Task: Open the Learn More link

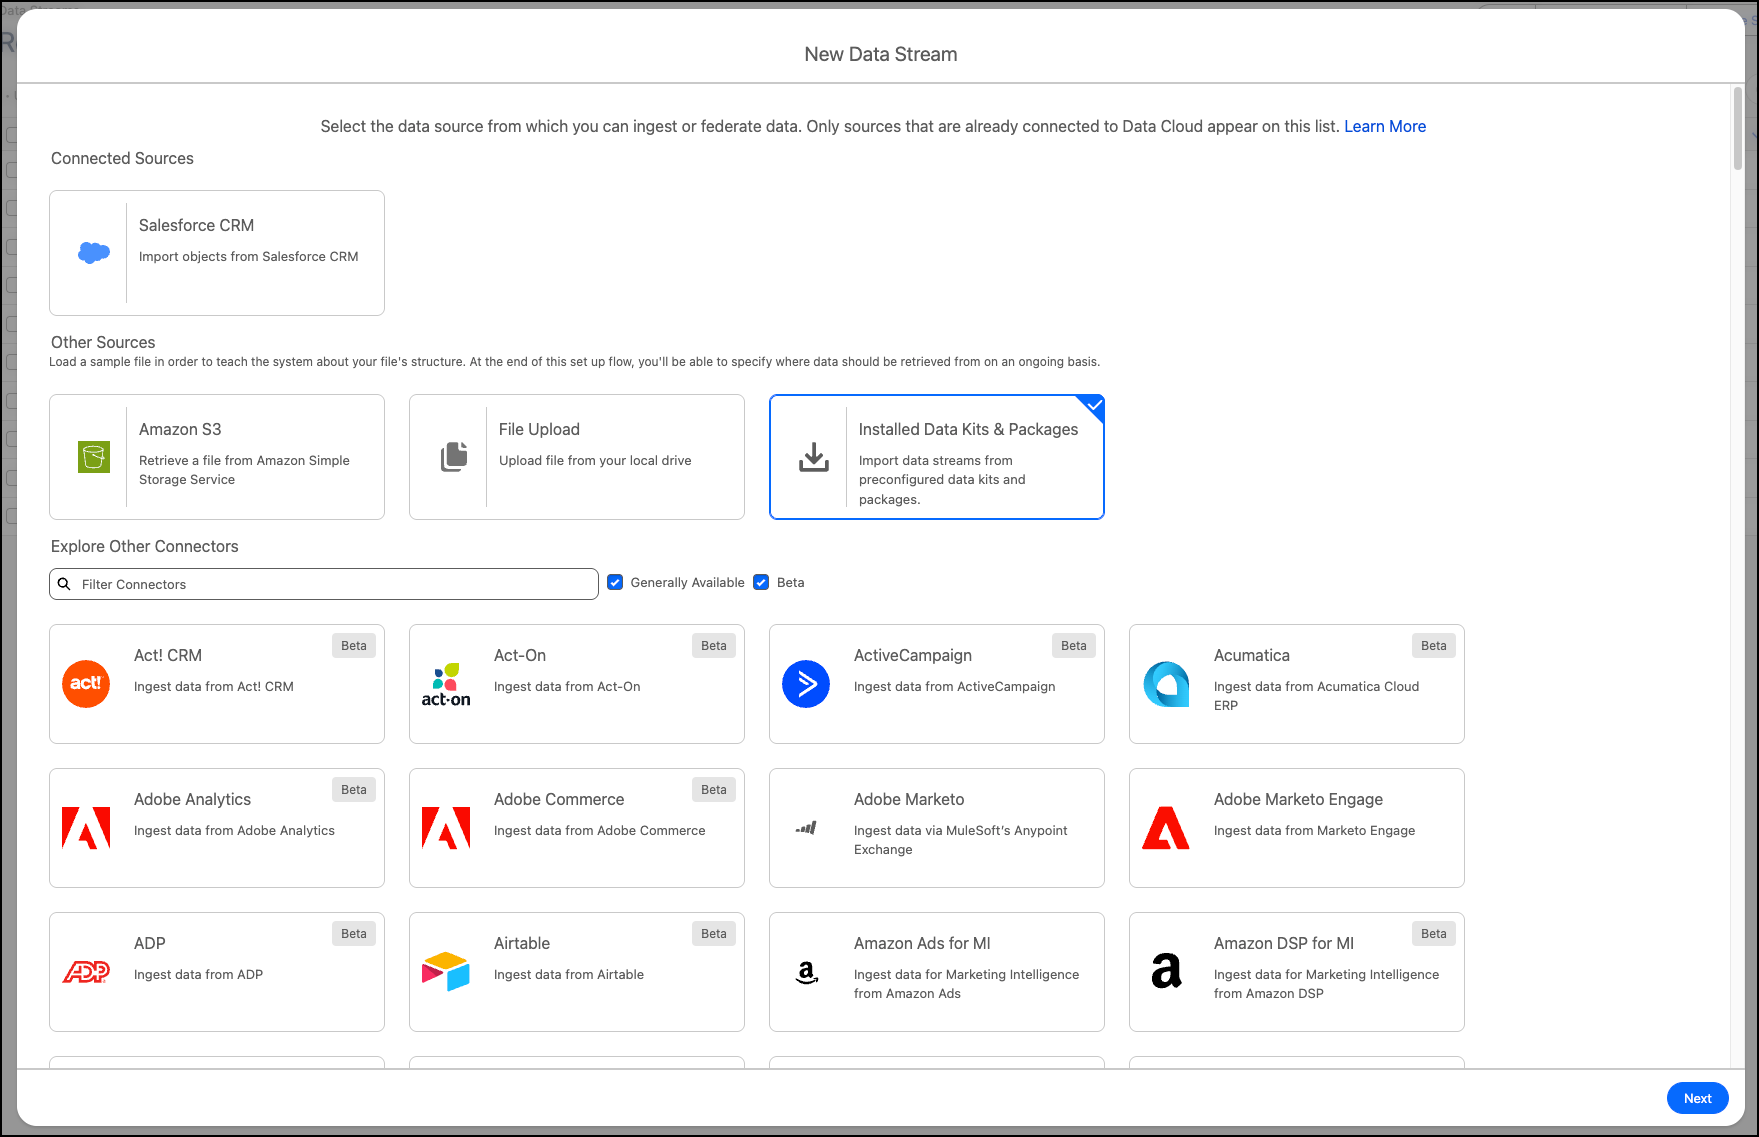Action: (1384, 126)
